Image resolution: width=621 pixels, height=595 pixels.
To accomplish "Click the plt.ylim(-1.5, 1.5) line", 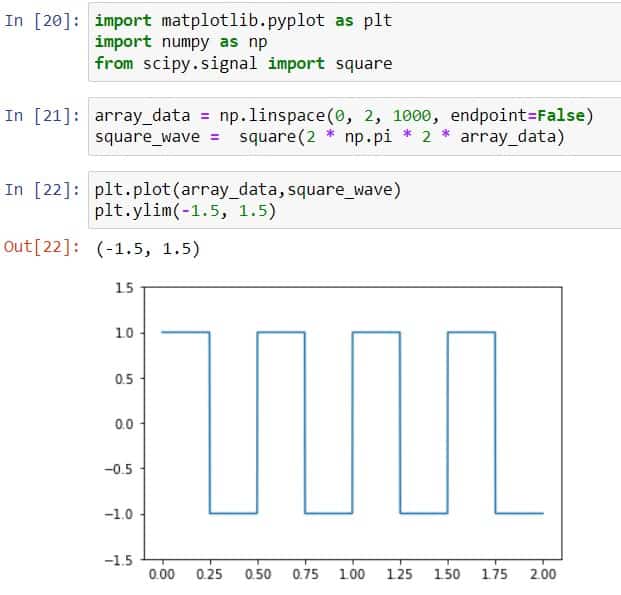I will point(185,211).
